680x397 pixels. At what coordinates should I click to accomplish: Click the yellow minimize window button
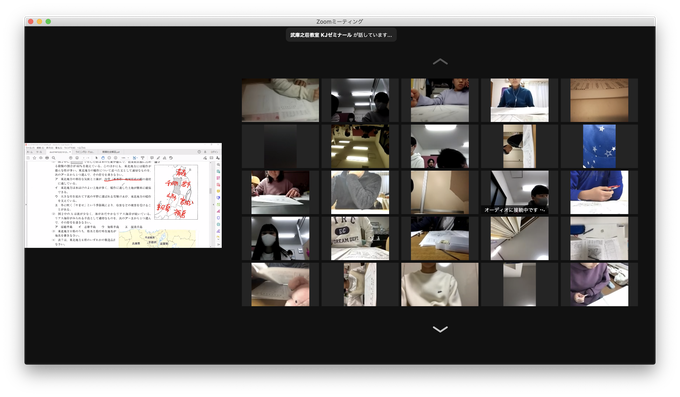[x=39, y=21]
